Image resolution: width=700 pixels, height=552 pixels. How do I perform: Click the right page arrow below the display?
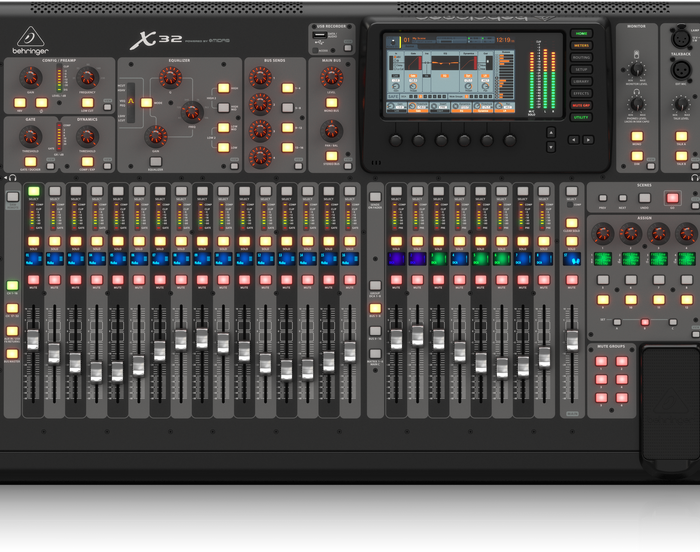point(588,140)
